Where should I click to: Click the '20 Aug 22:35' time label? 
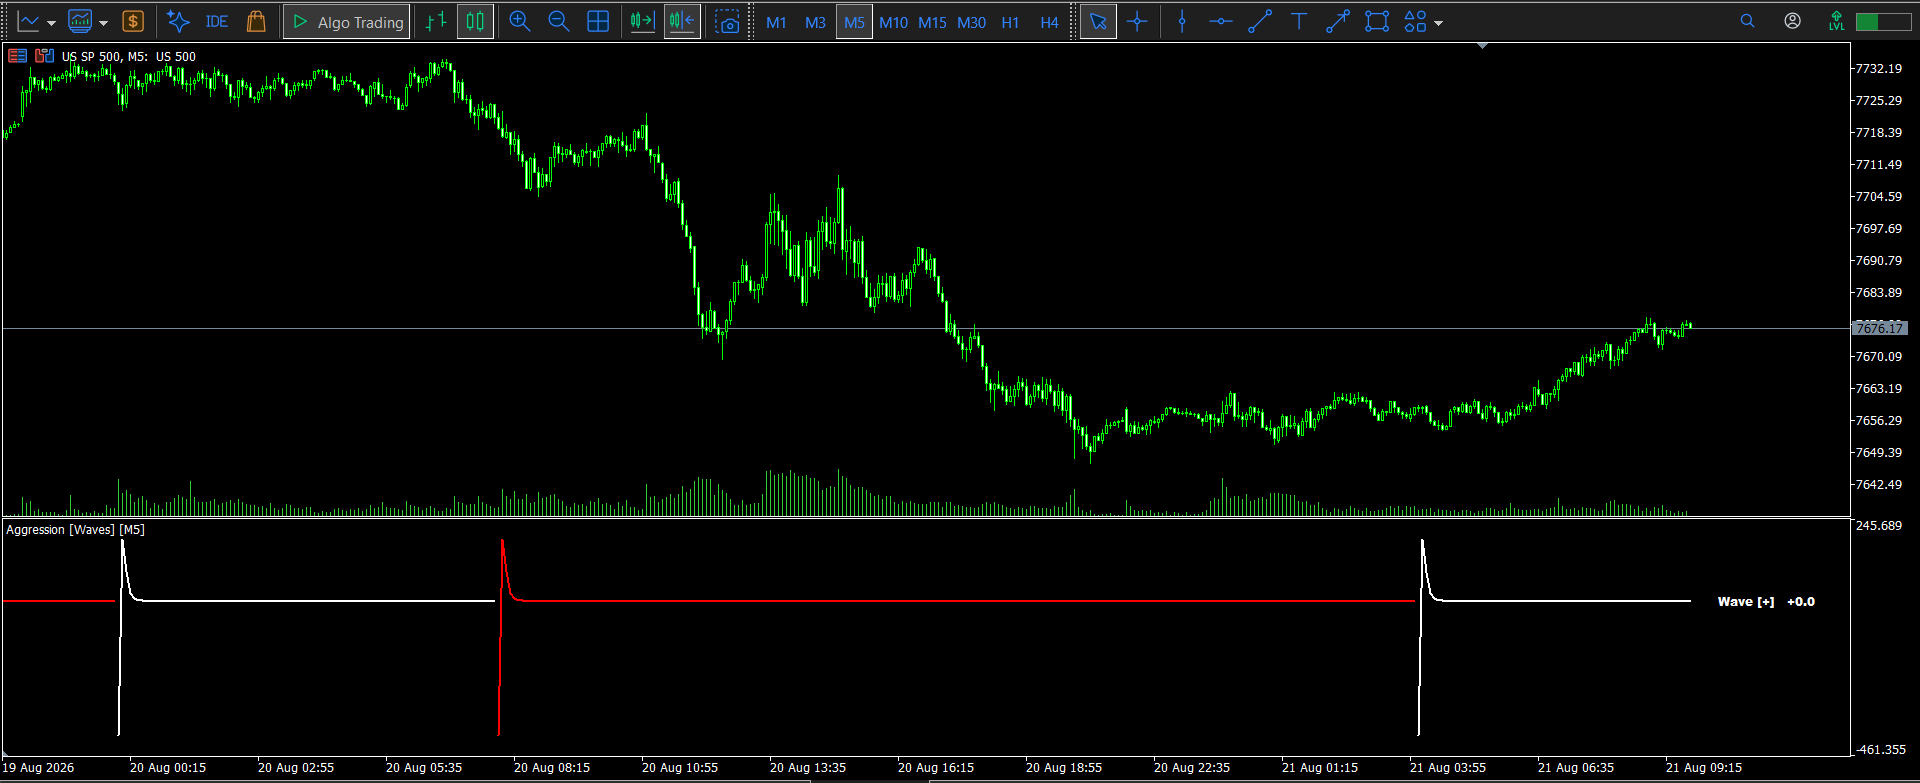1192,768
